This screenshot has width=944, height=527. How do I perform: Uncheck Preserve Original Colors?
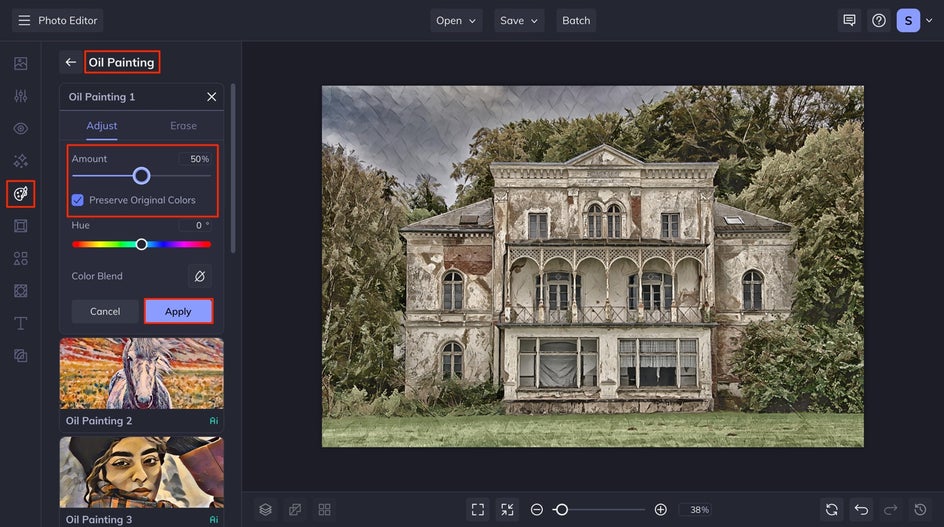coord(78,200)
